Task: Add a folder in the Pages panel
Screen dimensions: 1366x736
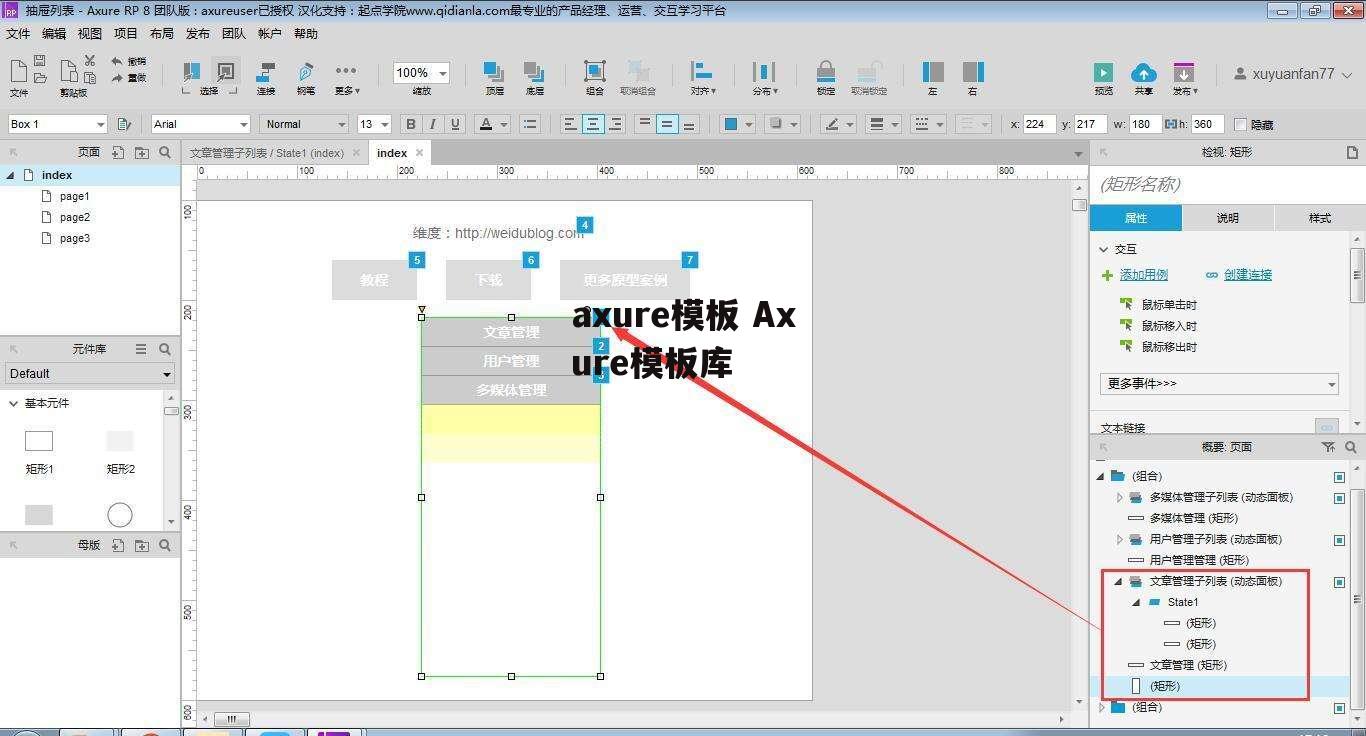Action: coord(142,152)
